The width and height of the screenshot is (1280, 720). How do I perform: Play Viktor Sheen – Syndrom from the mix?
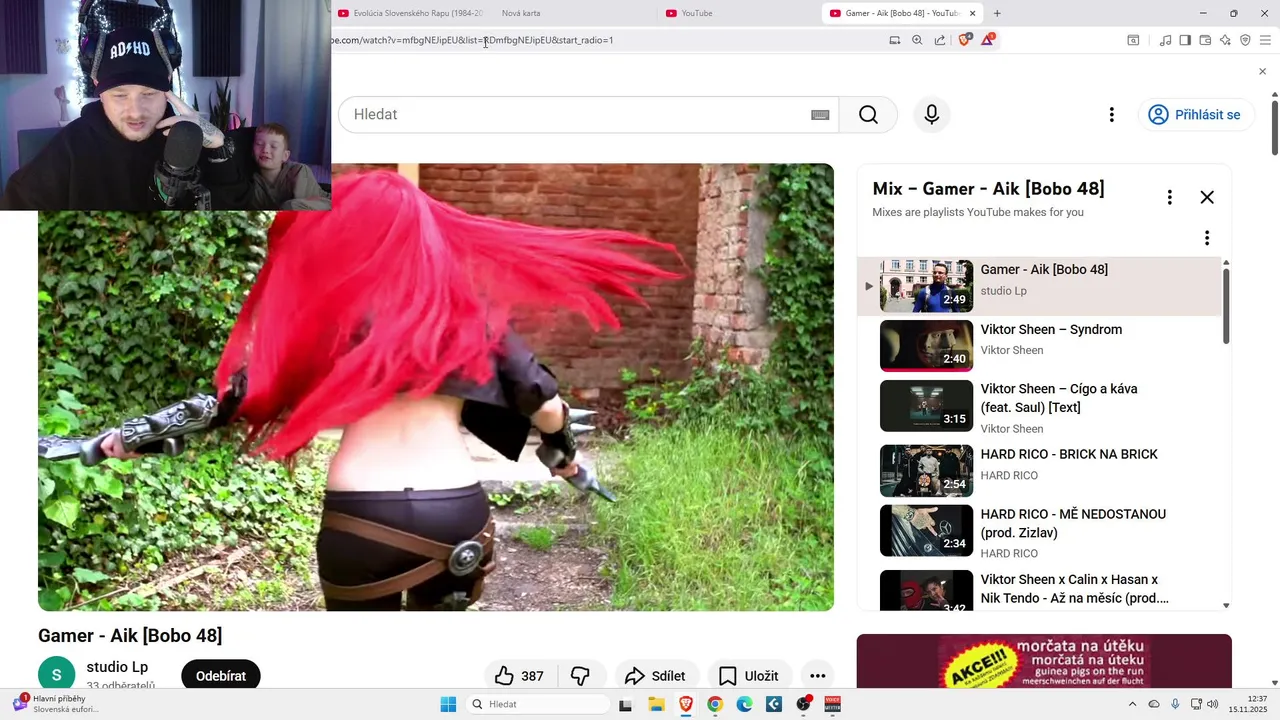1040,345
